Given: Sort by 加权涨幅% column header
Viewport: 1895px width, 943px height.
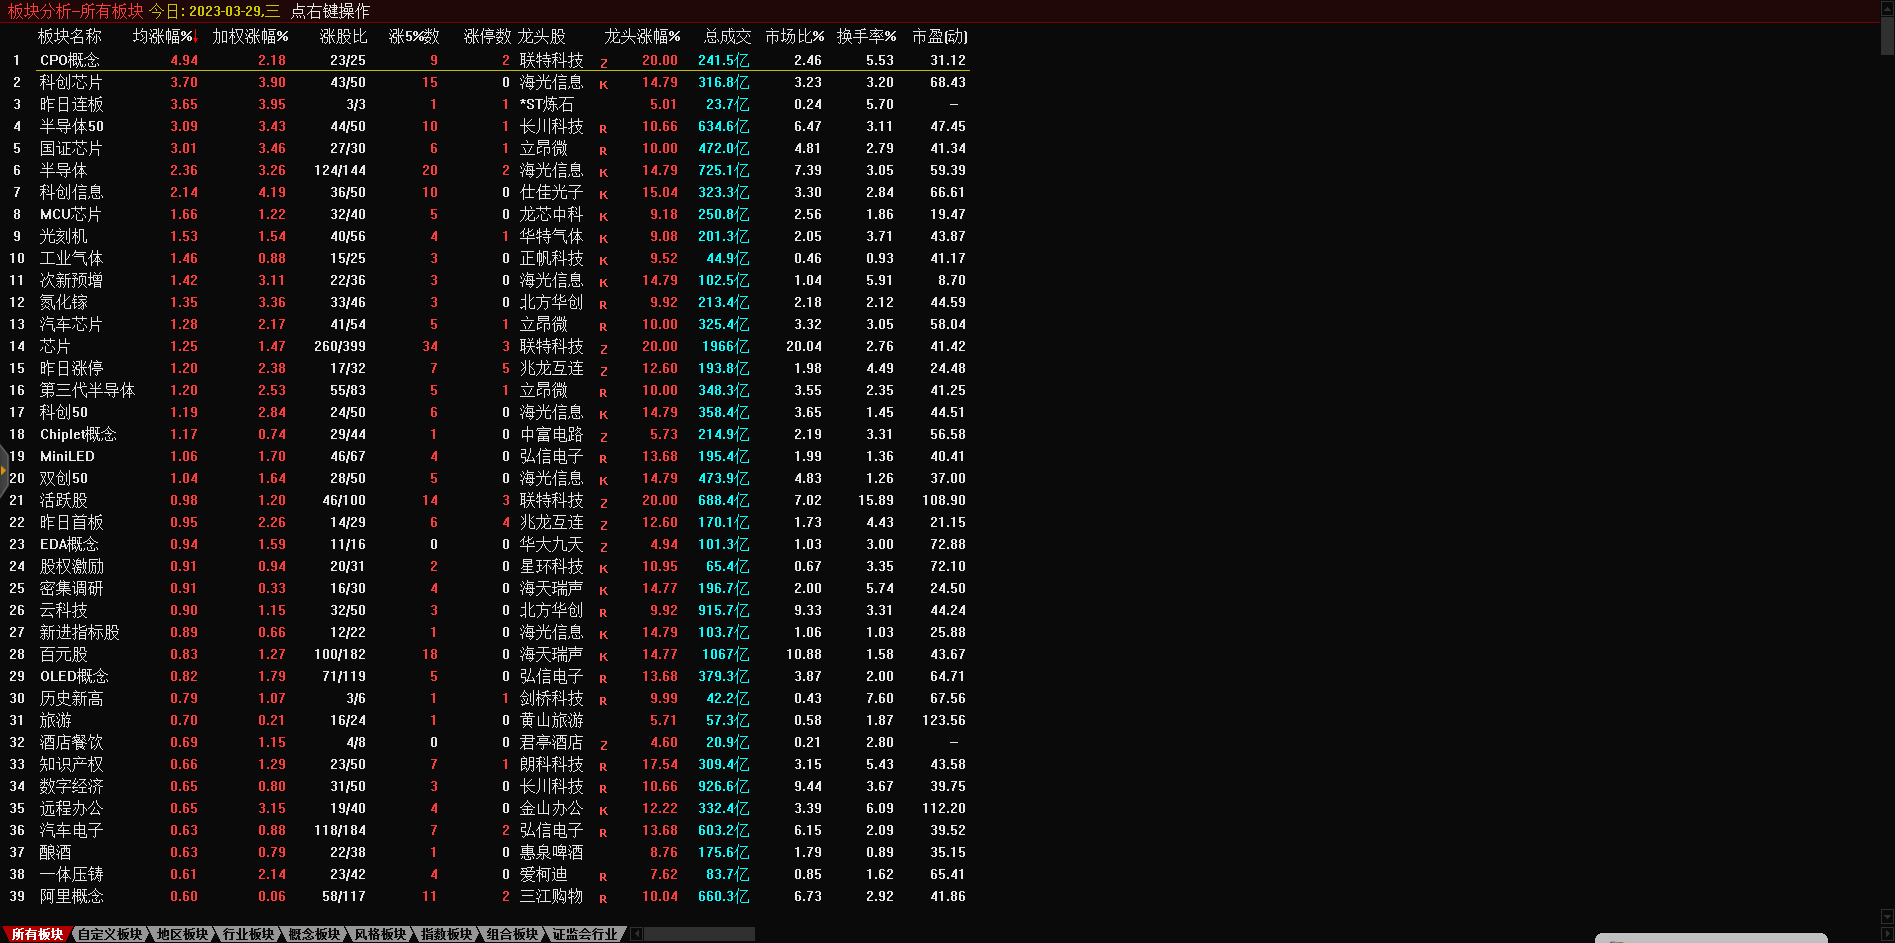Looking at the screenshot, I should point(250,37).
